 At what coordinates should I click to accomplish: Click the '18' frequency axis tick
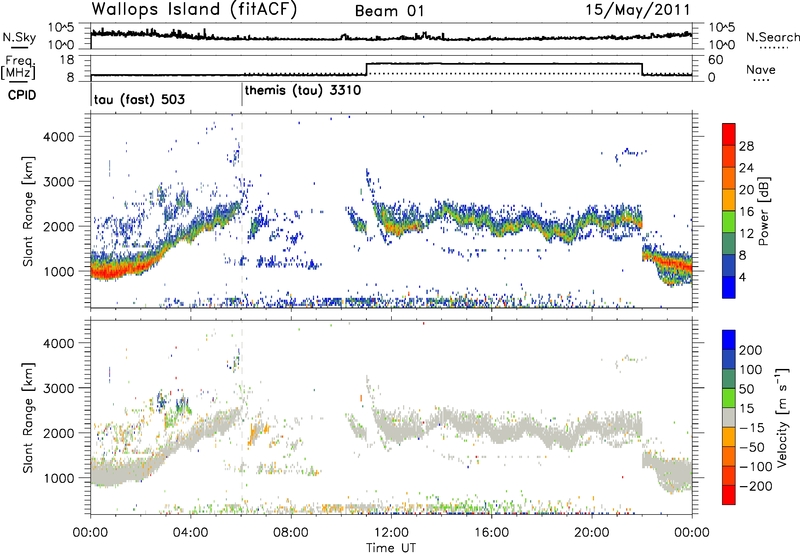pyautogui.click(x=68, y=60)
